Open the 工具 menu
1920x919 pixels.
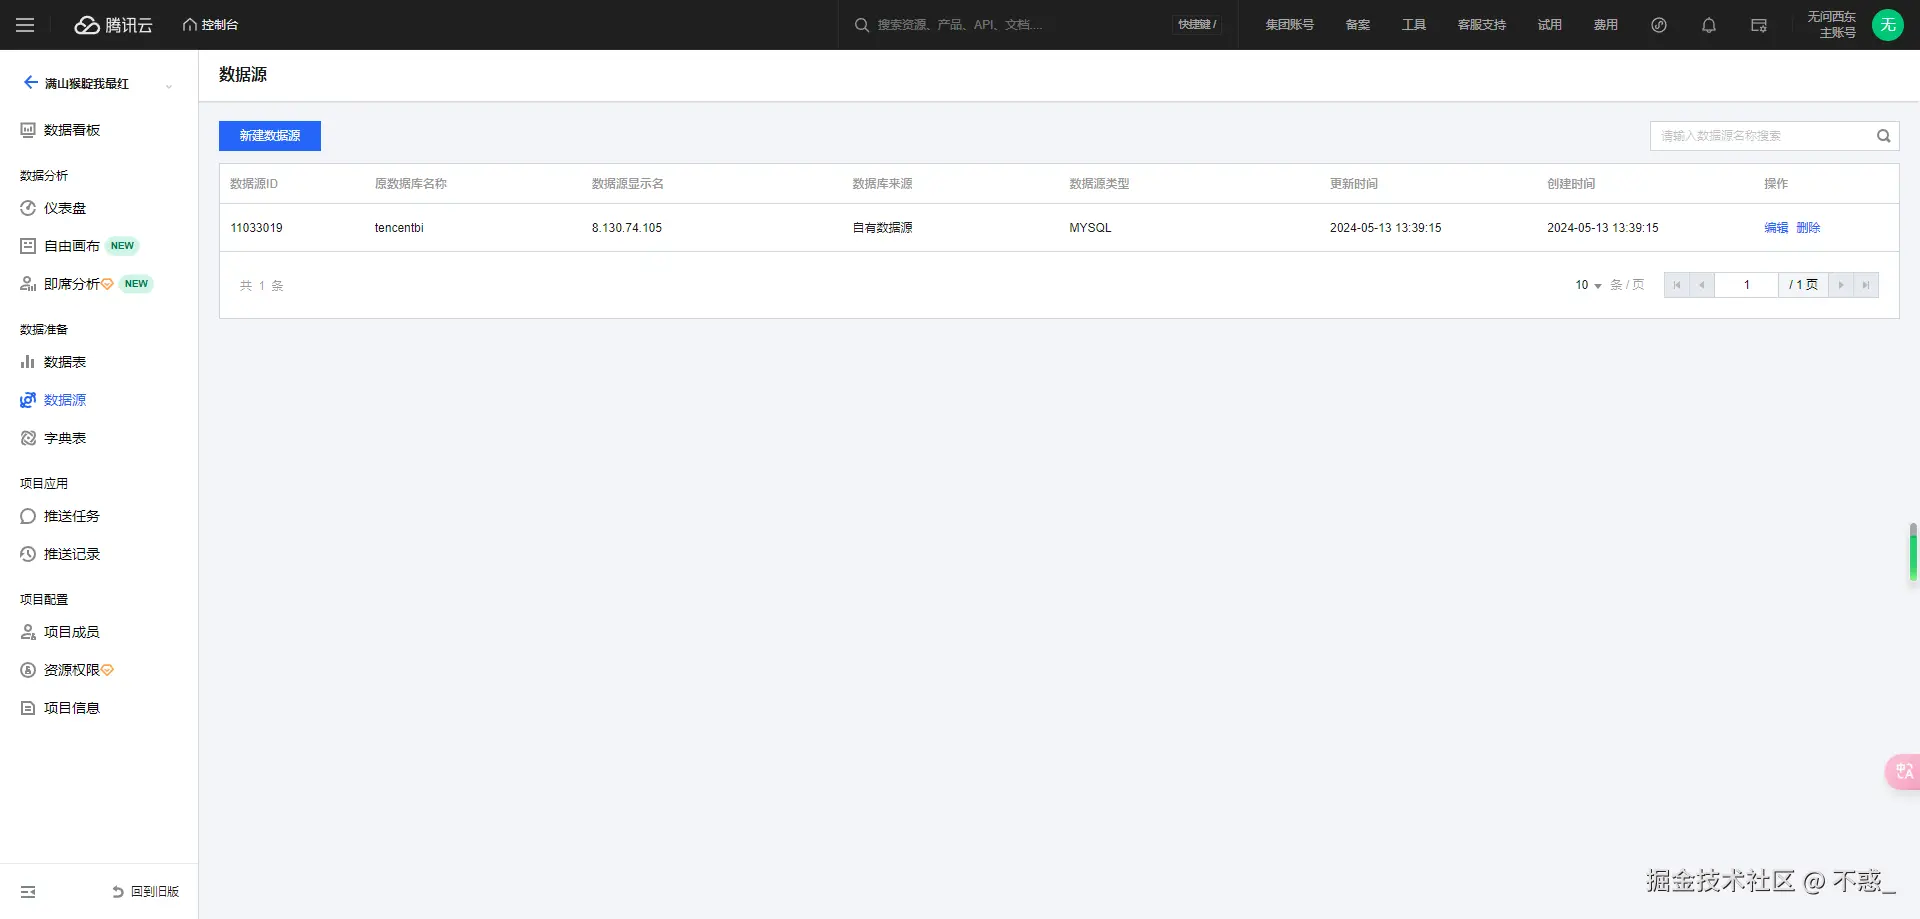point(1413,25)
